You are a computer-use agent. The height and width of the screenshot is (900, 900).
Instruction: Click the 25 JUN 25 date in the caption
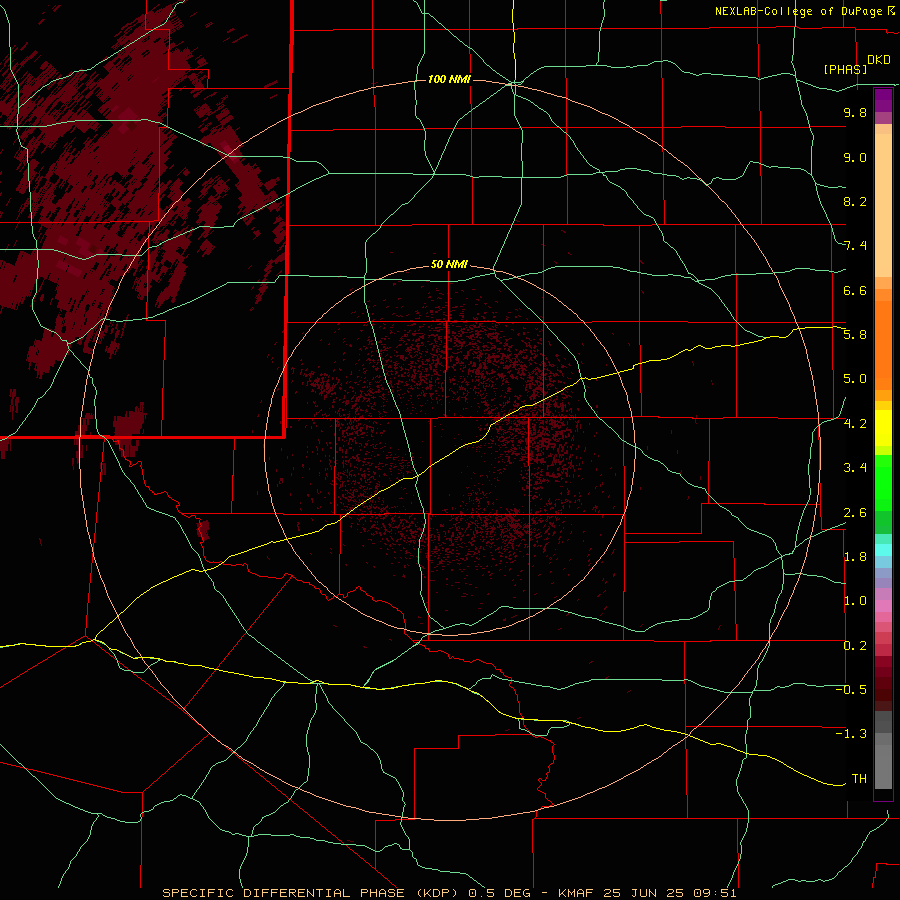click(643, 893)
